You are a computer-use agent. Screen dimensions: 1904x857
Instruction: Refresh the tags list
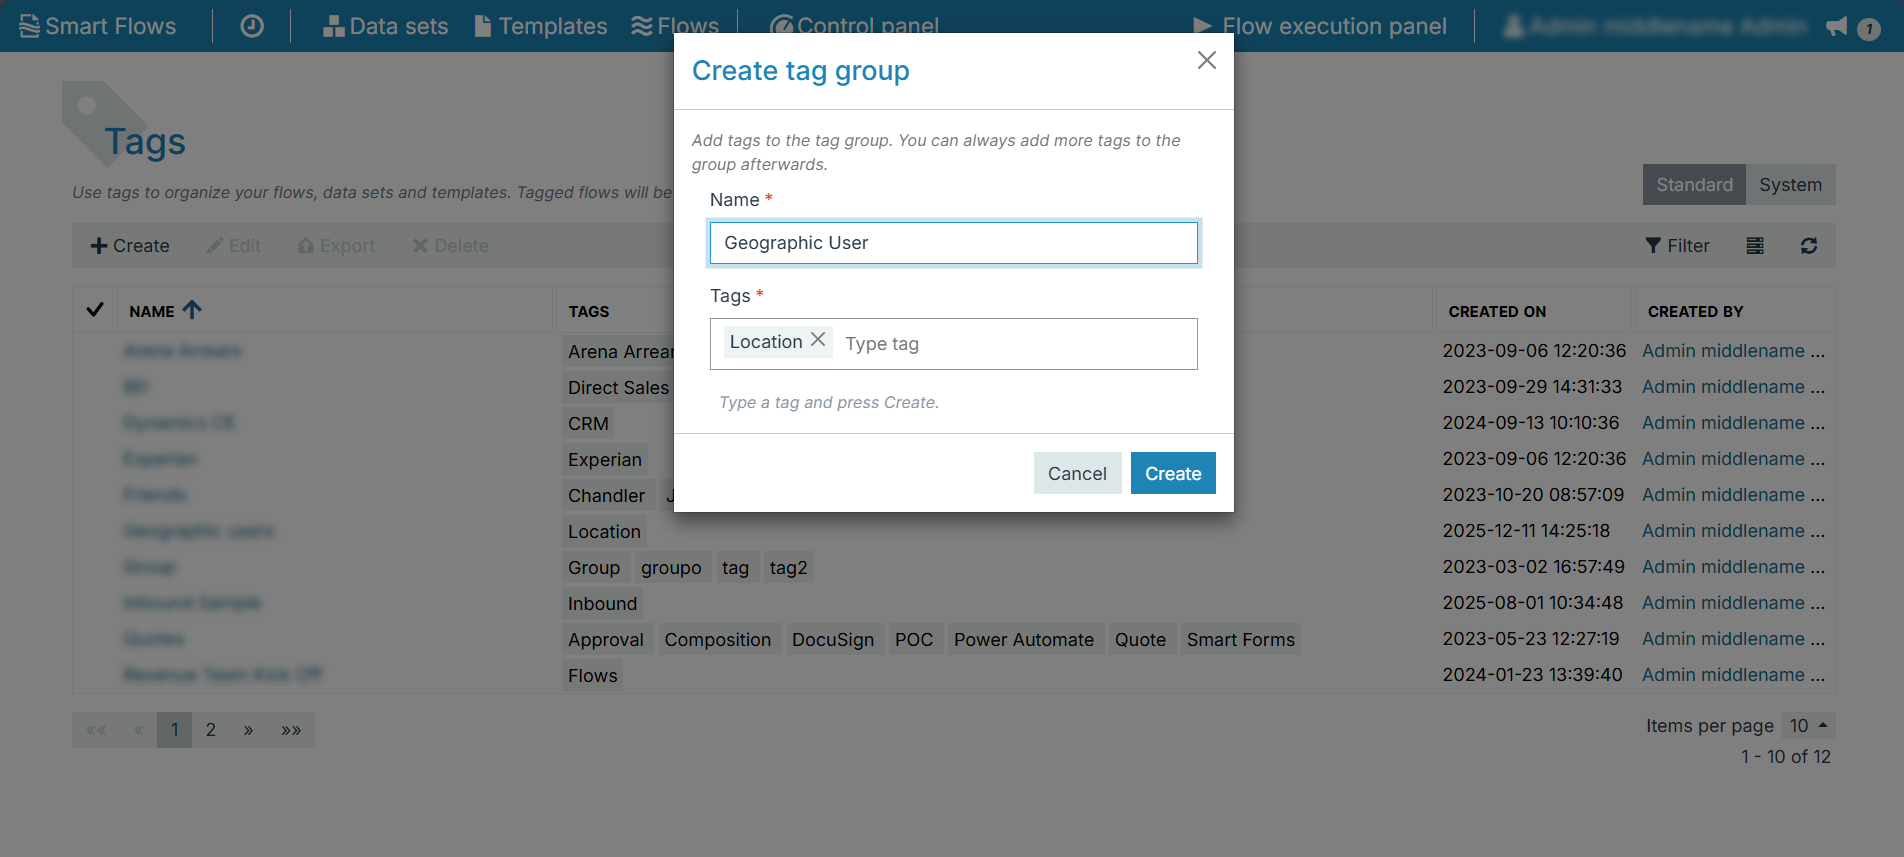(1809, 246)
